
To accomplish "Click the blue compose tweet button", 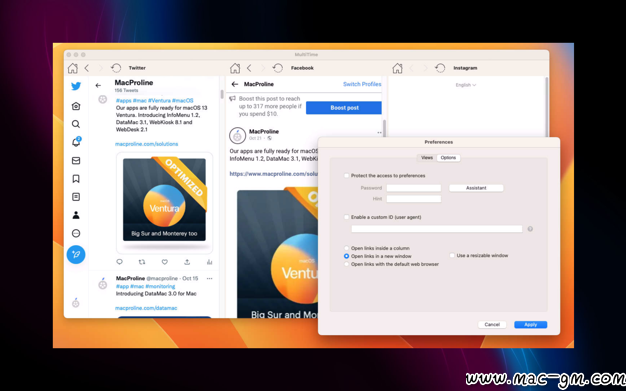I will point(76,254).
